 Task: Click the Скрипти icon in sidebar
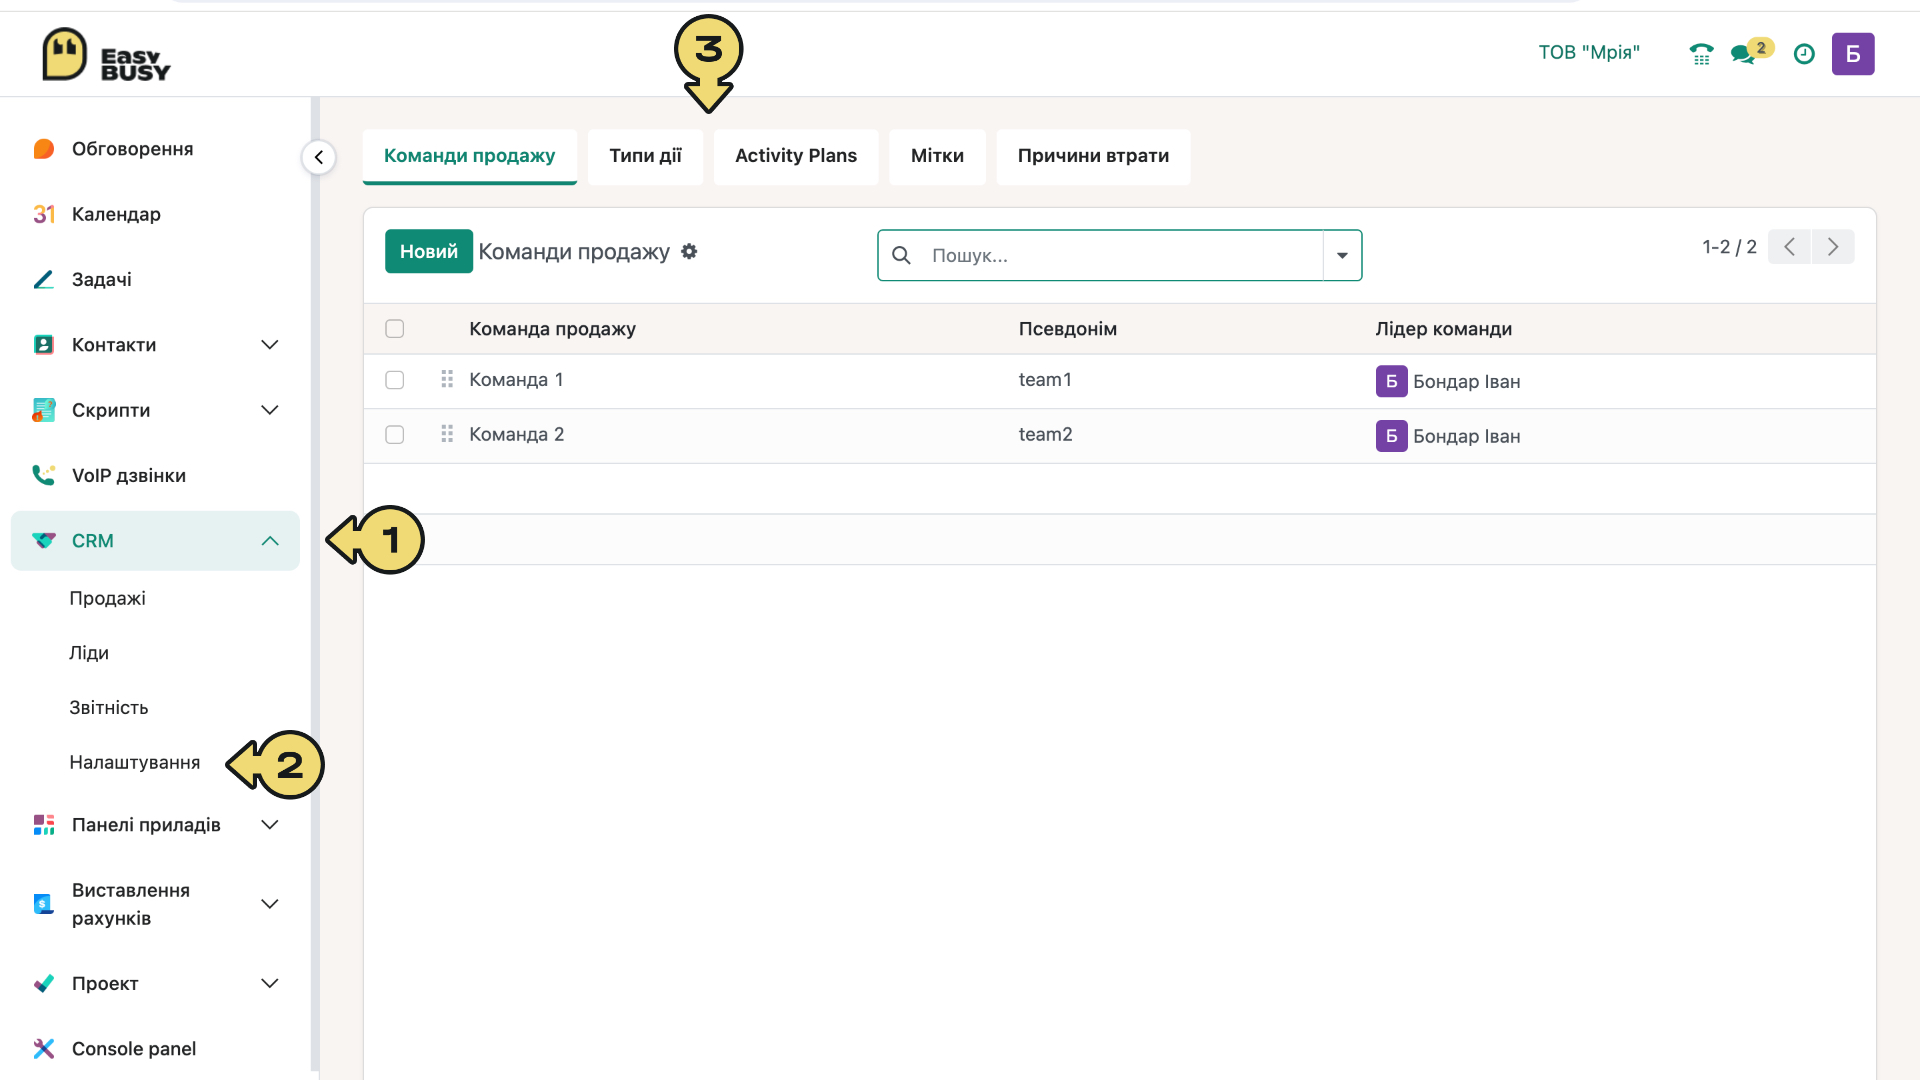click(44, 410)
